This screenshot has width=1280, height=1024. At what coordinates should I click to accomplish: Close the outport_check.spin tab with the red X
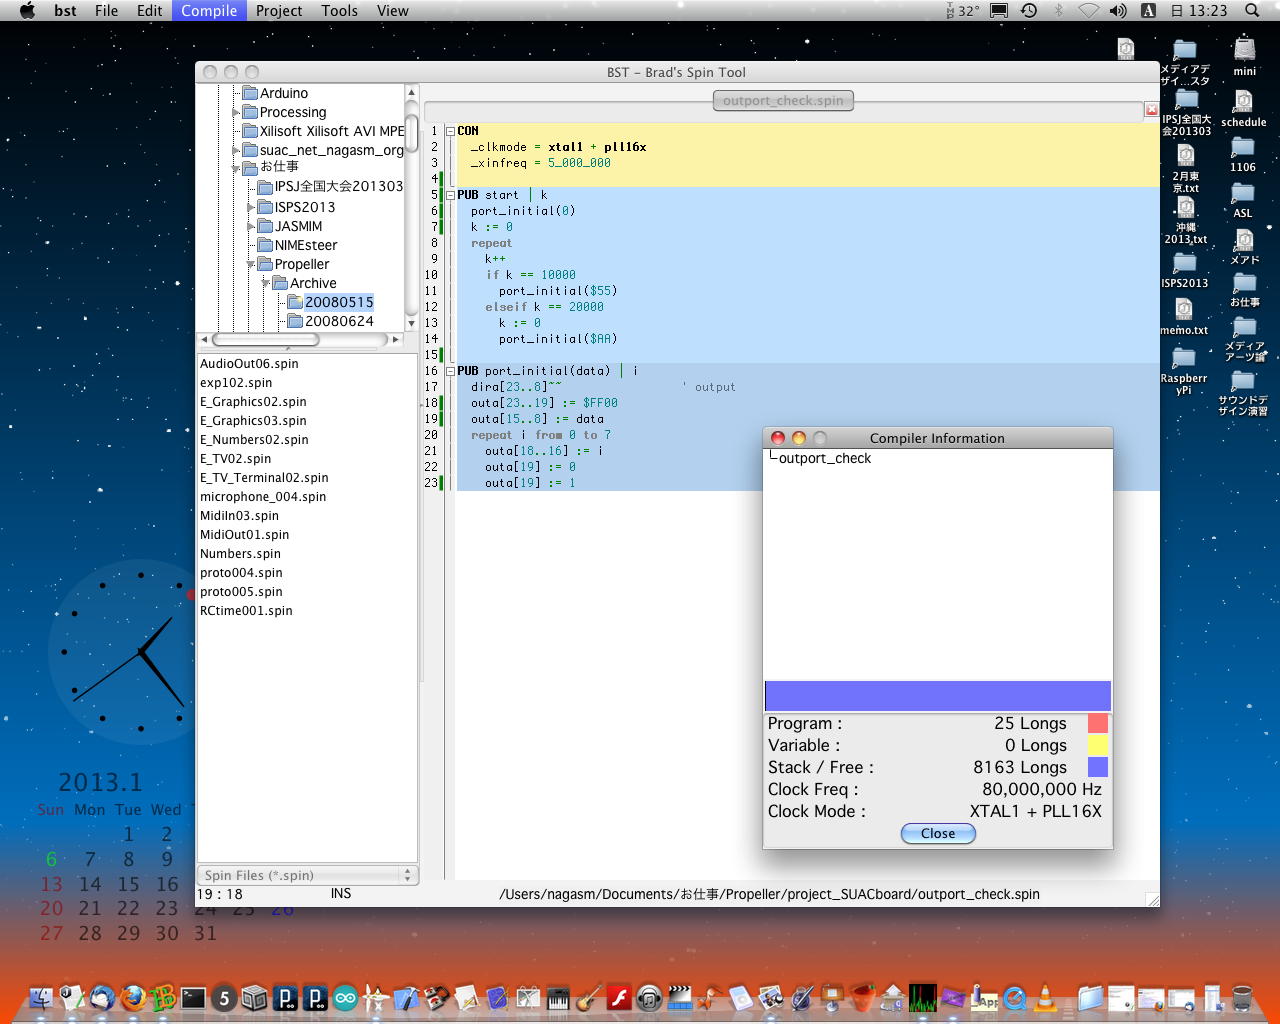coord(1151,109)
